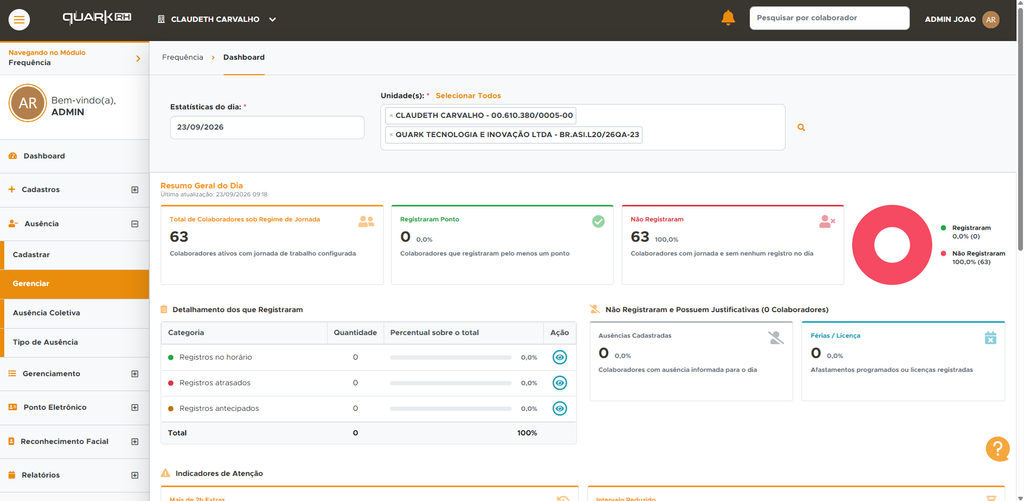This screenshot has width=1024, height=501.
Task: Click the Relatórios calendar icon in sidebar
Action: 12,475
